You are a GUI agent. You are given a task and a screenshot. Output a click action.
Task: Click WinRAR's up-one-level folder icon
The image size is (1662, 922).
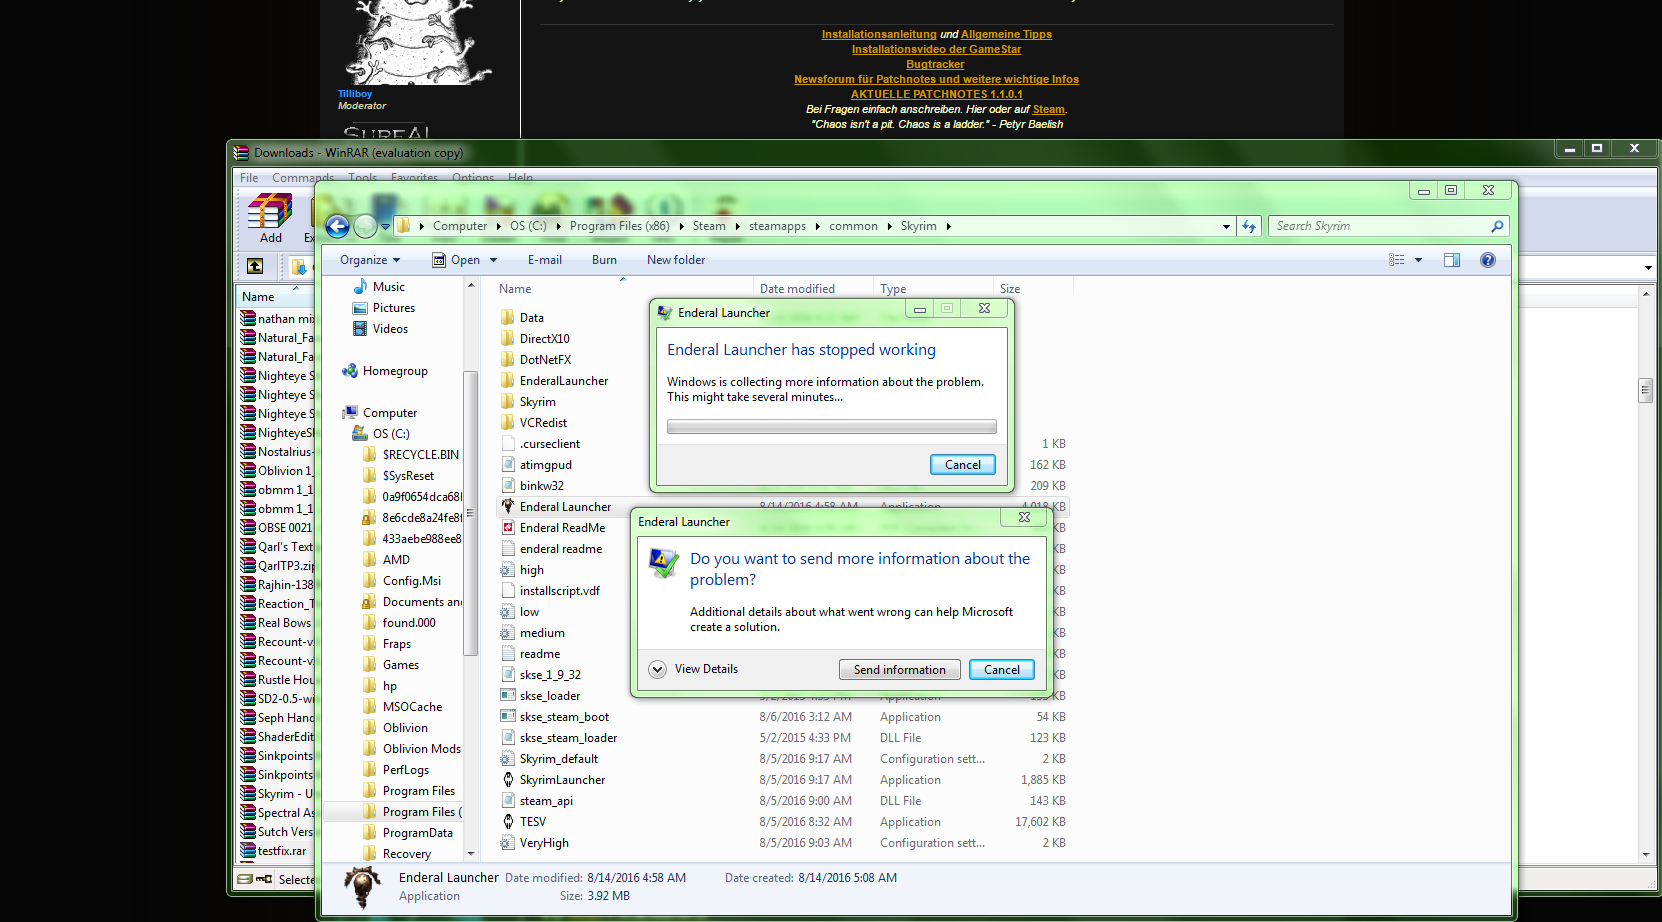click(255, 266)
